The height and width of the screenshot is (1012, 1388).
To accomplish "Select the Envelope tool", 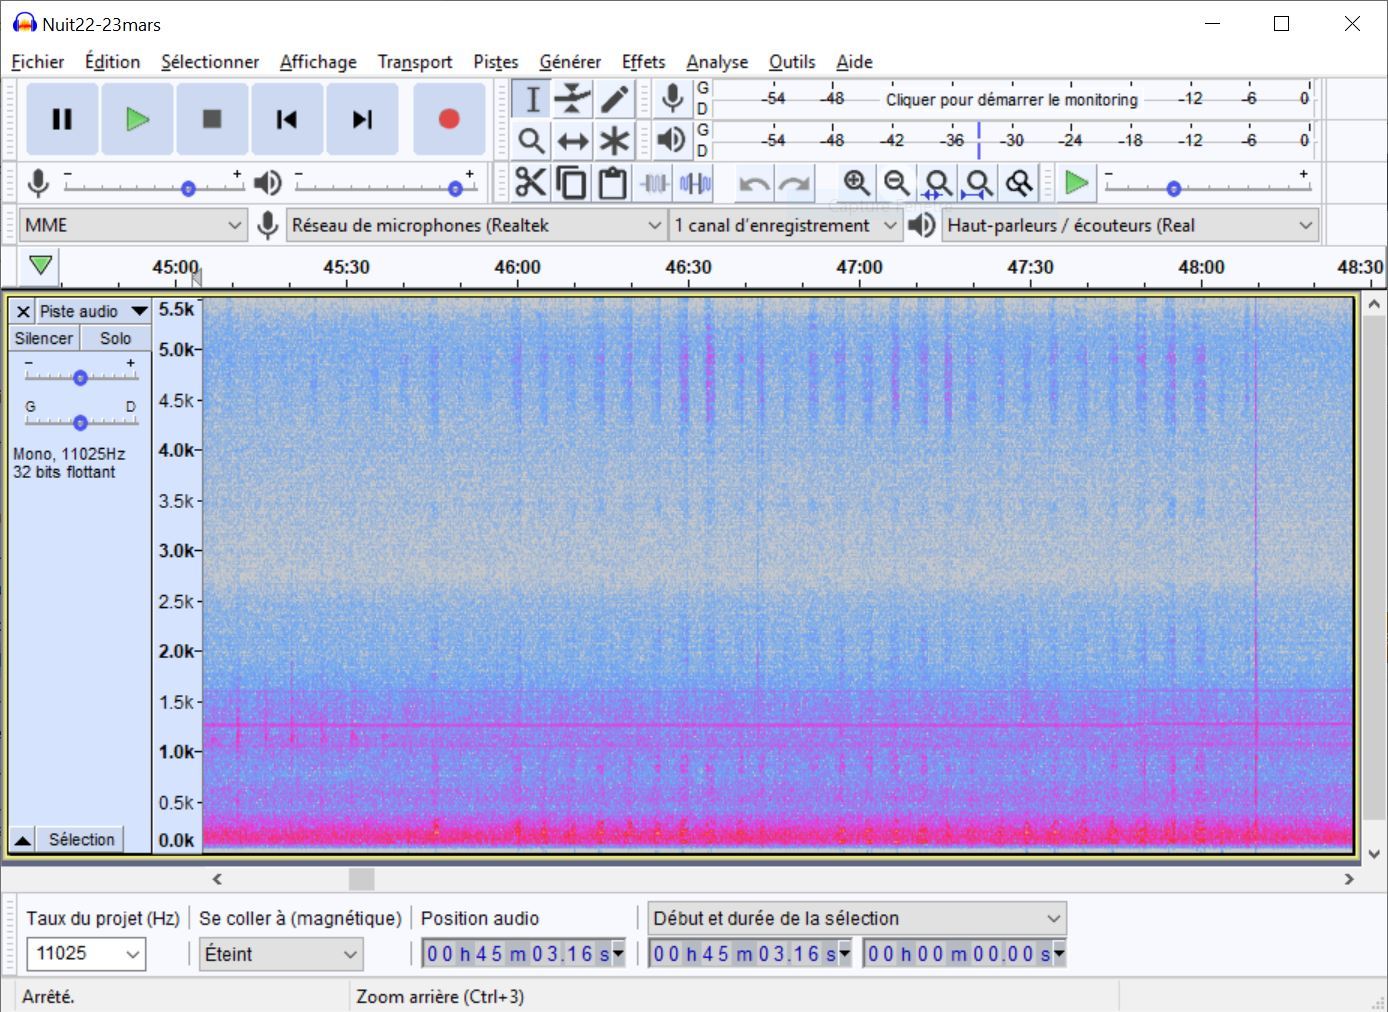I will click(573, 99).
